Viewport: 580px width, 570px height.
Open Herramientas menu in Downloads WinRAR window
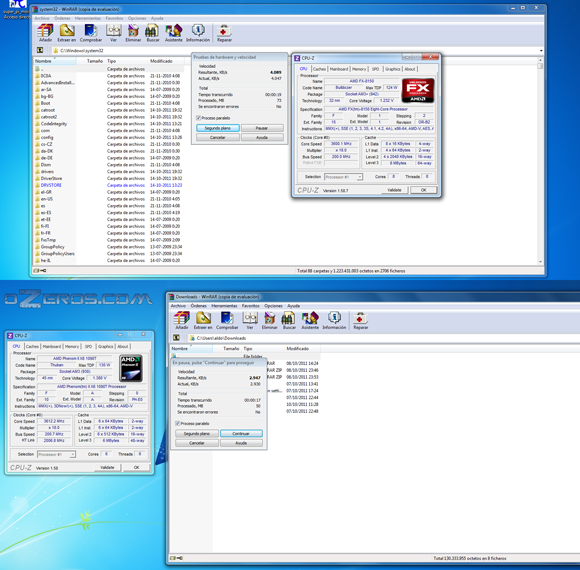click(x=224, y=306)
